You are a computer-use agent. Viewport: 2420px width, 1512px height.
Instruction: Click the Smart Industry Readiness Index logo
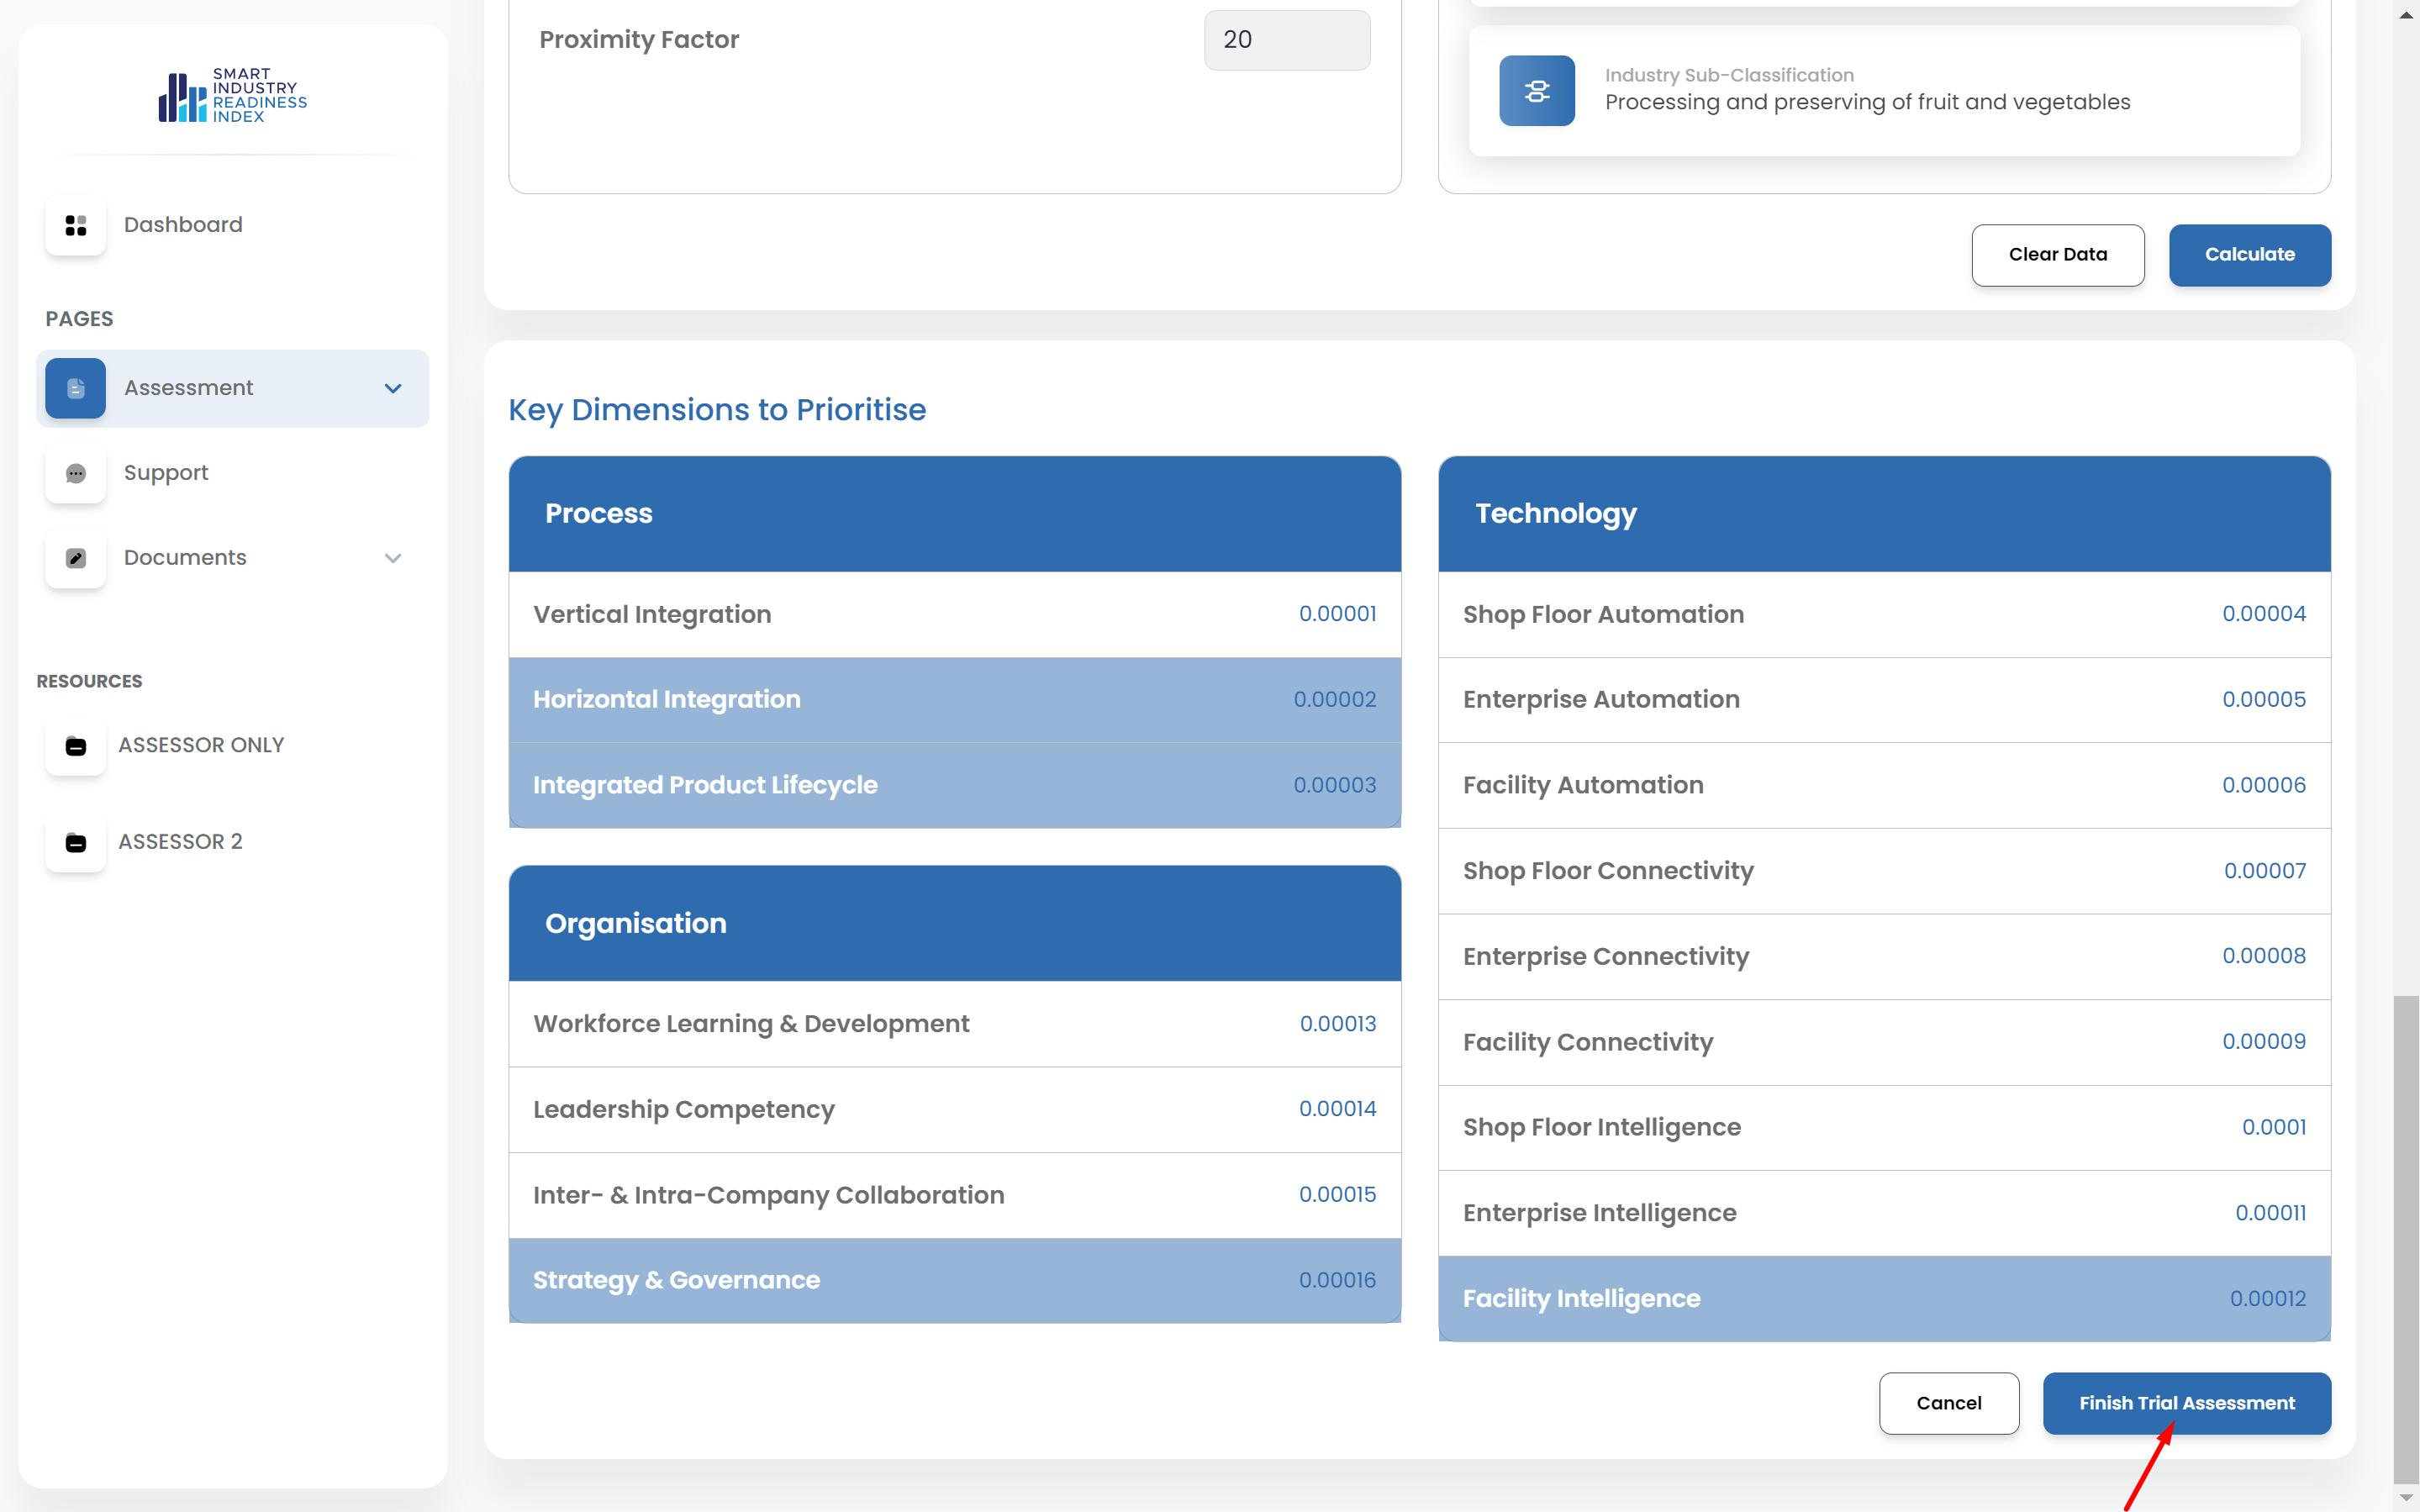(232, 95)
